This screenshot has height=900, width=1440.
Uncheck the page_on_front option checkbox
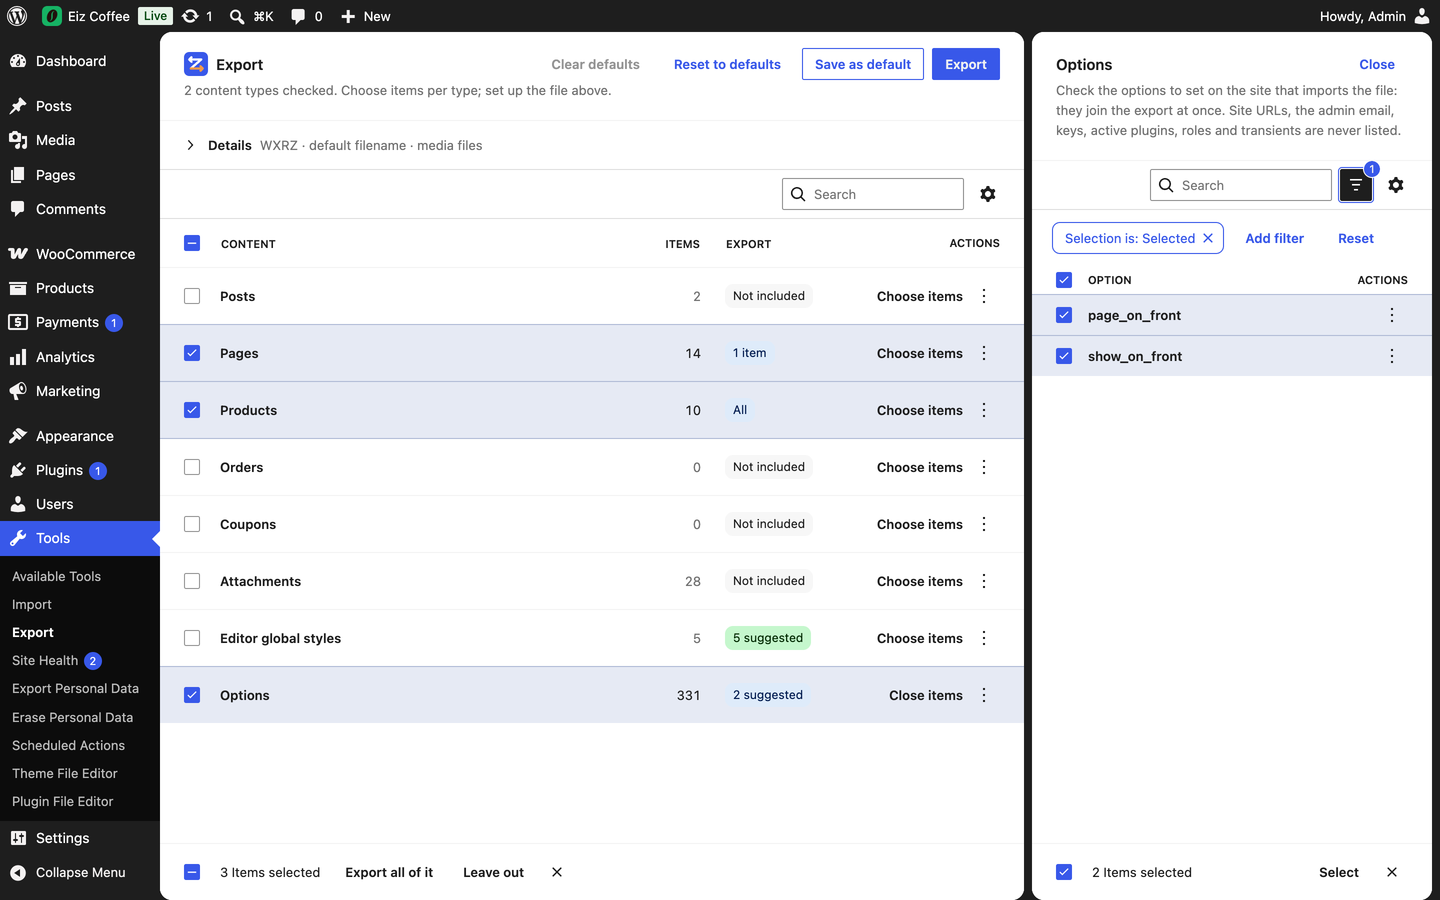tap(1064, 315)
